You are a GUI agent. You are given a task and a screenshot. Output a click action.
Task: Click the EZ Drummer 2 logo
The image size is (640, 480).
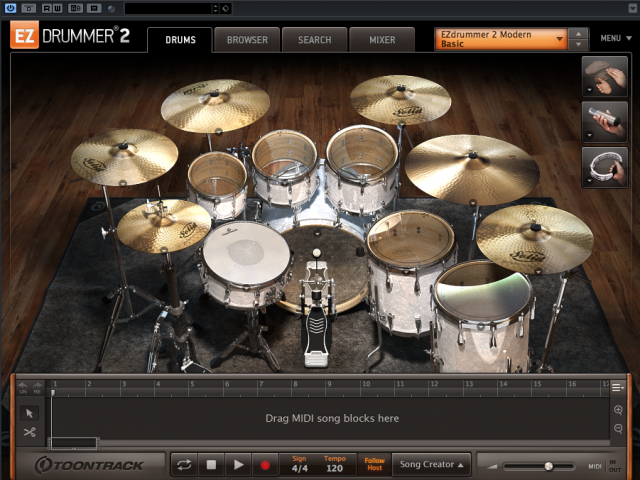(70, 36)
